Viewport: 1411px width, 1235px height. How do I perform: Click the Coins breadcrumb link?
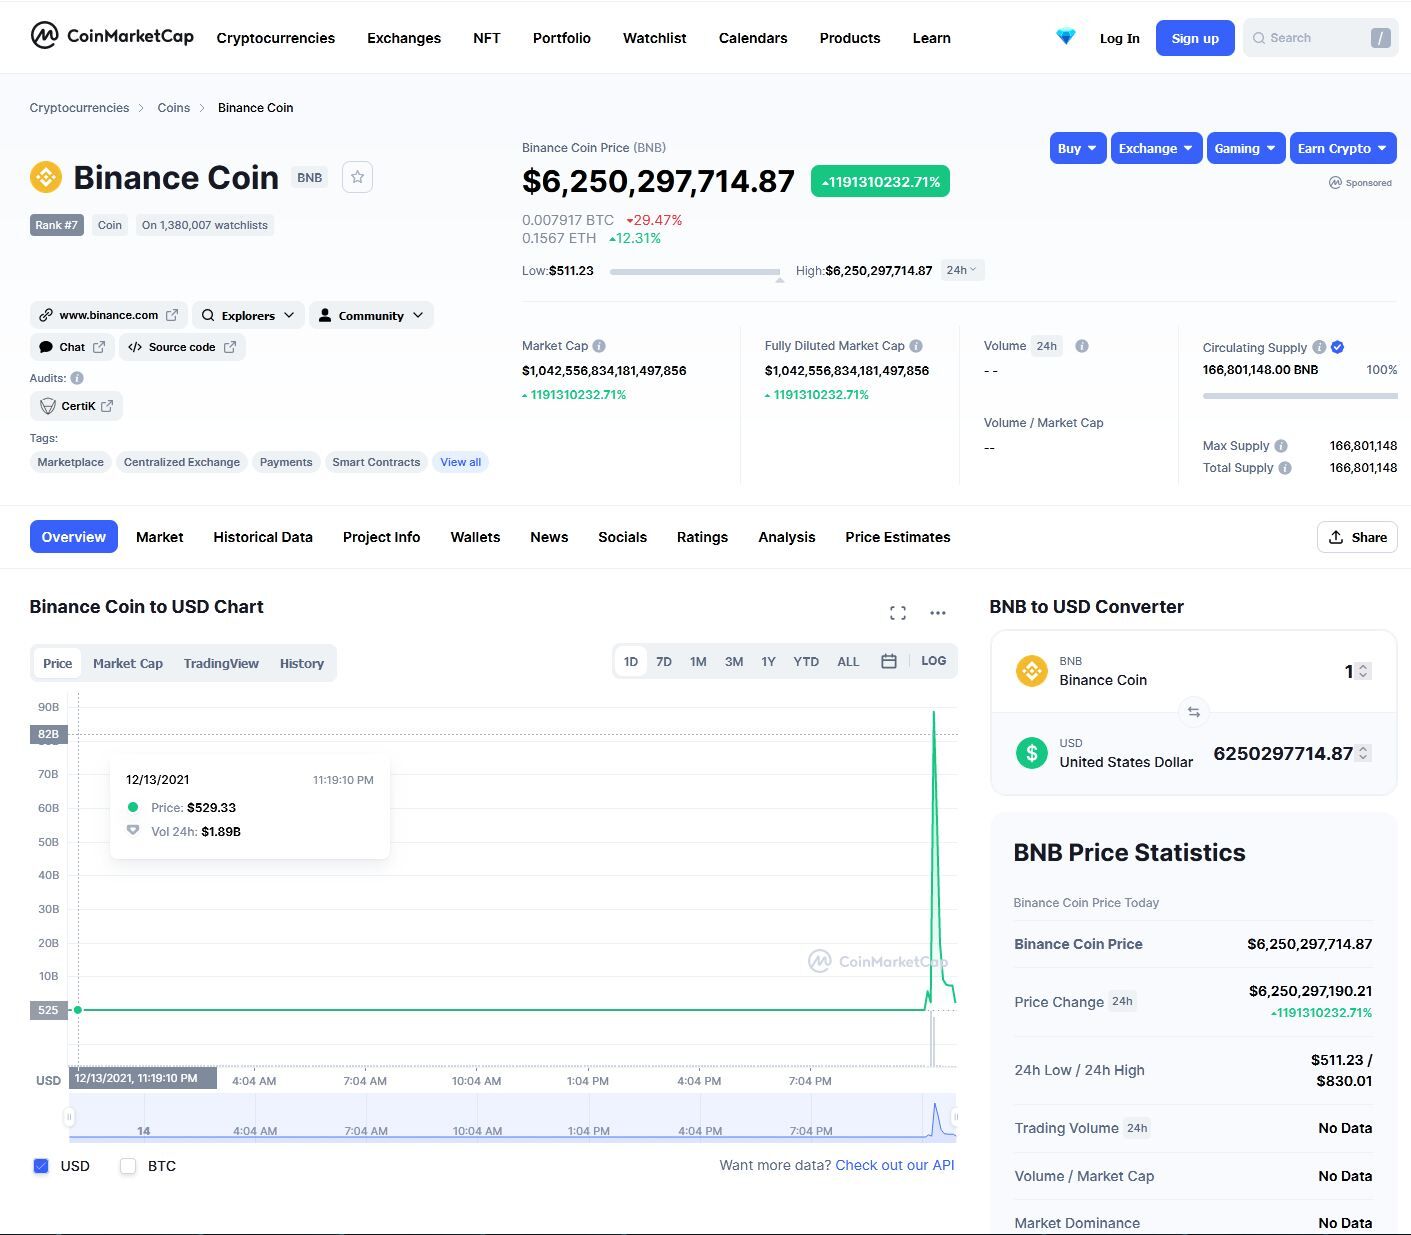[x=173, y=108]
